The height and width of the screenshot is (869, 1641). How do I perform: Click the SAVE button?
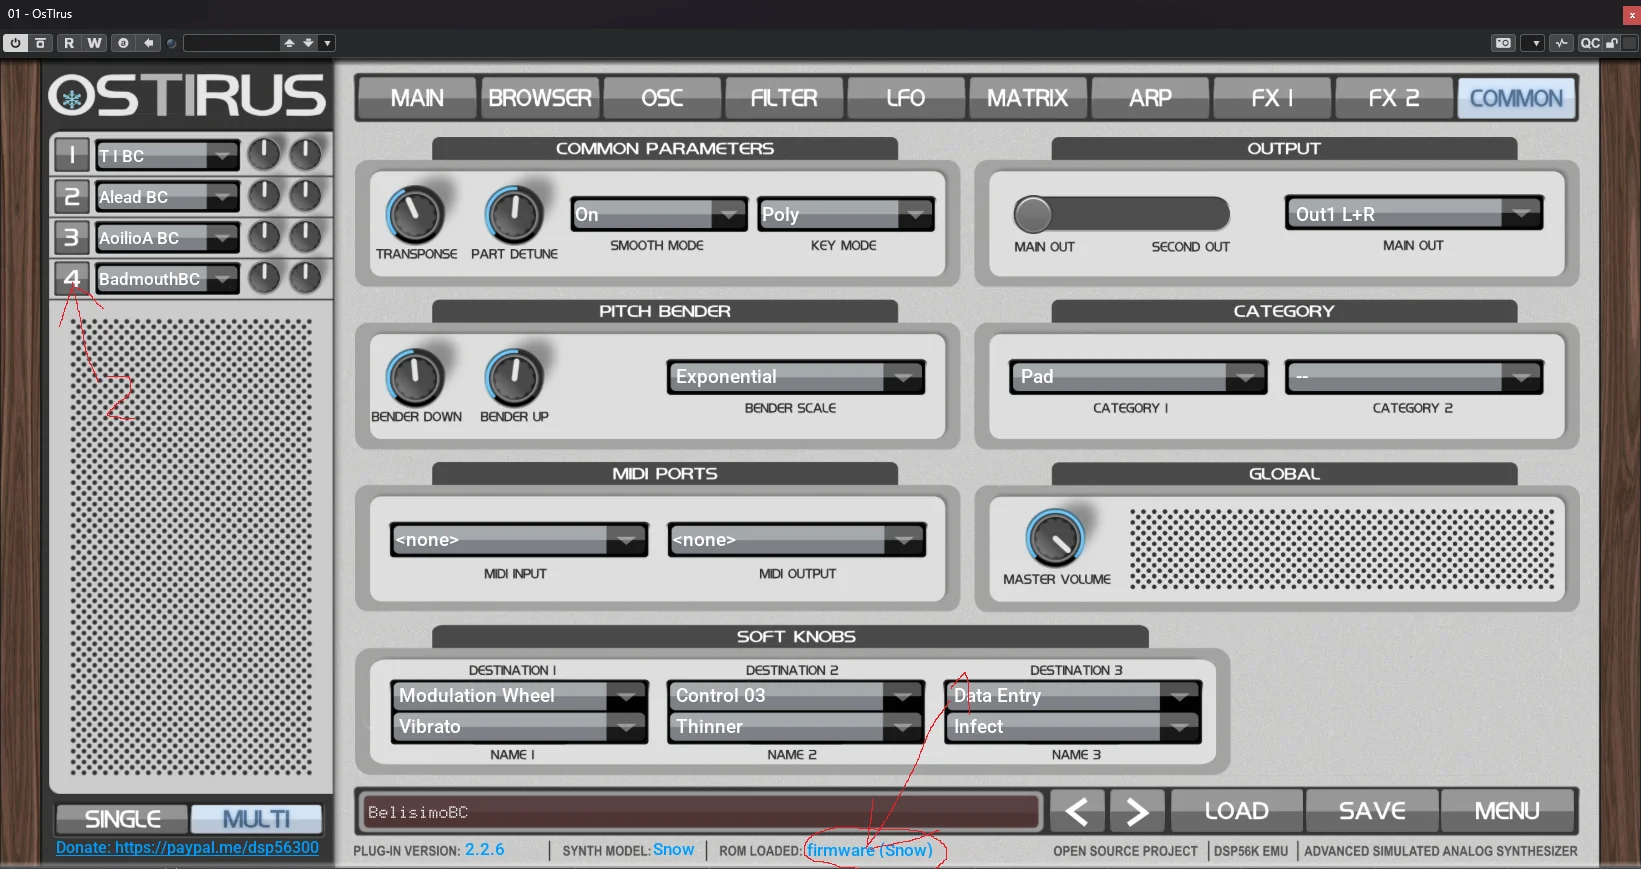pos(1372,811)
